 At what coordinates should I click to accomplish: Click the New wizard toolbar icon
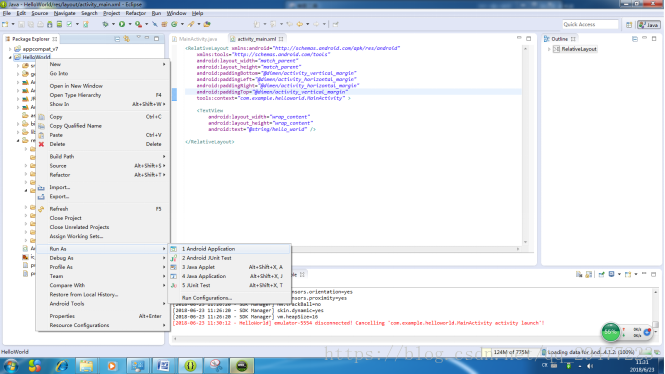(x=5, y=25)
